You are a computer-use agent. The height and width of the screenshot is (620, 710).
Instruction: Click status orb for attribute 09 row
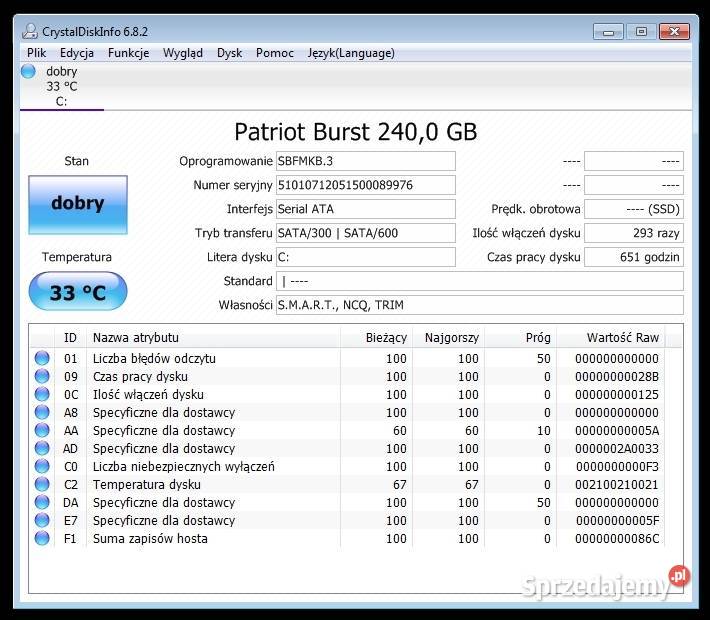(42, 376)
